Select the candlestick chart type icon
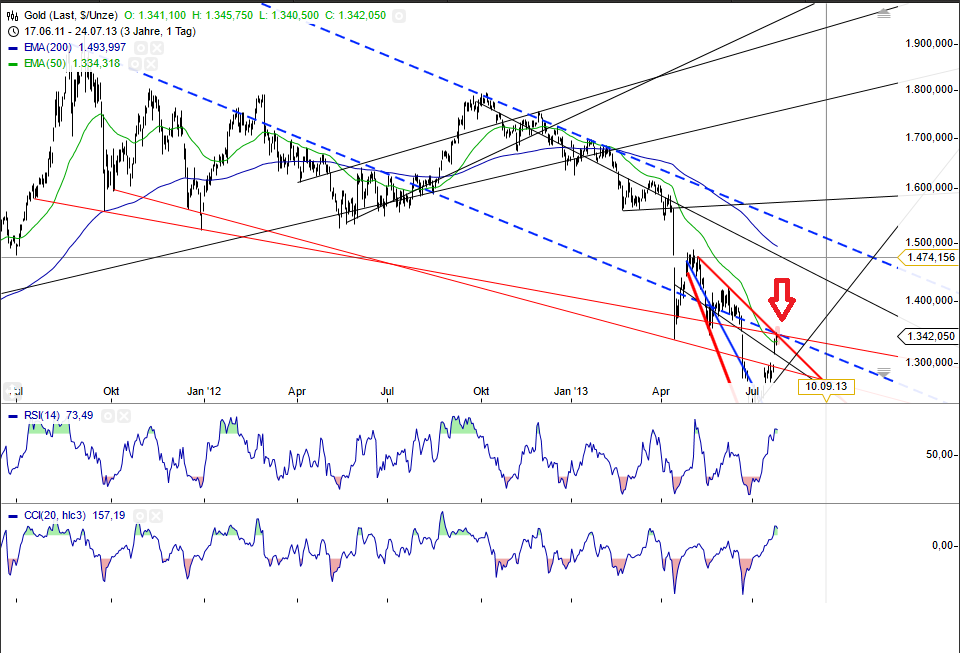This screenshot has width=960, height=653. coord(14,16)
